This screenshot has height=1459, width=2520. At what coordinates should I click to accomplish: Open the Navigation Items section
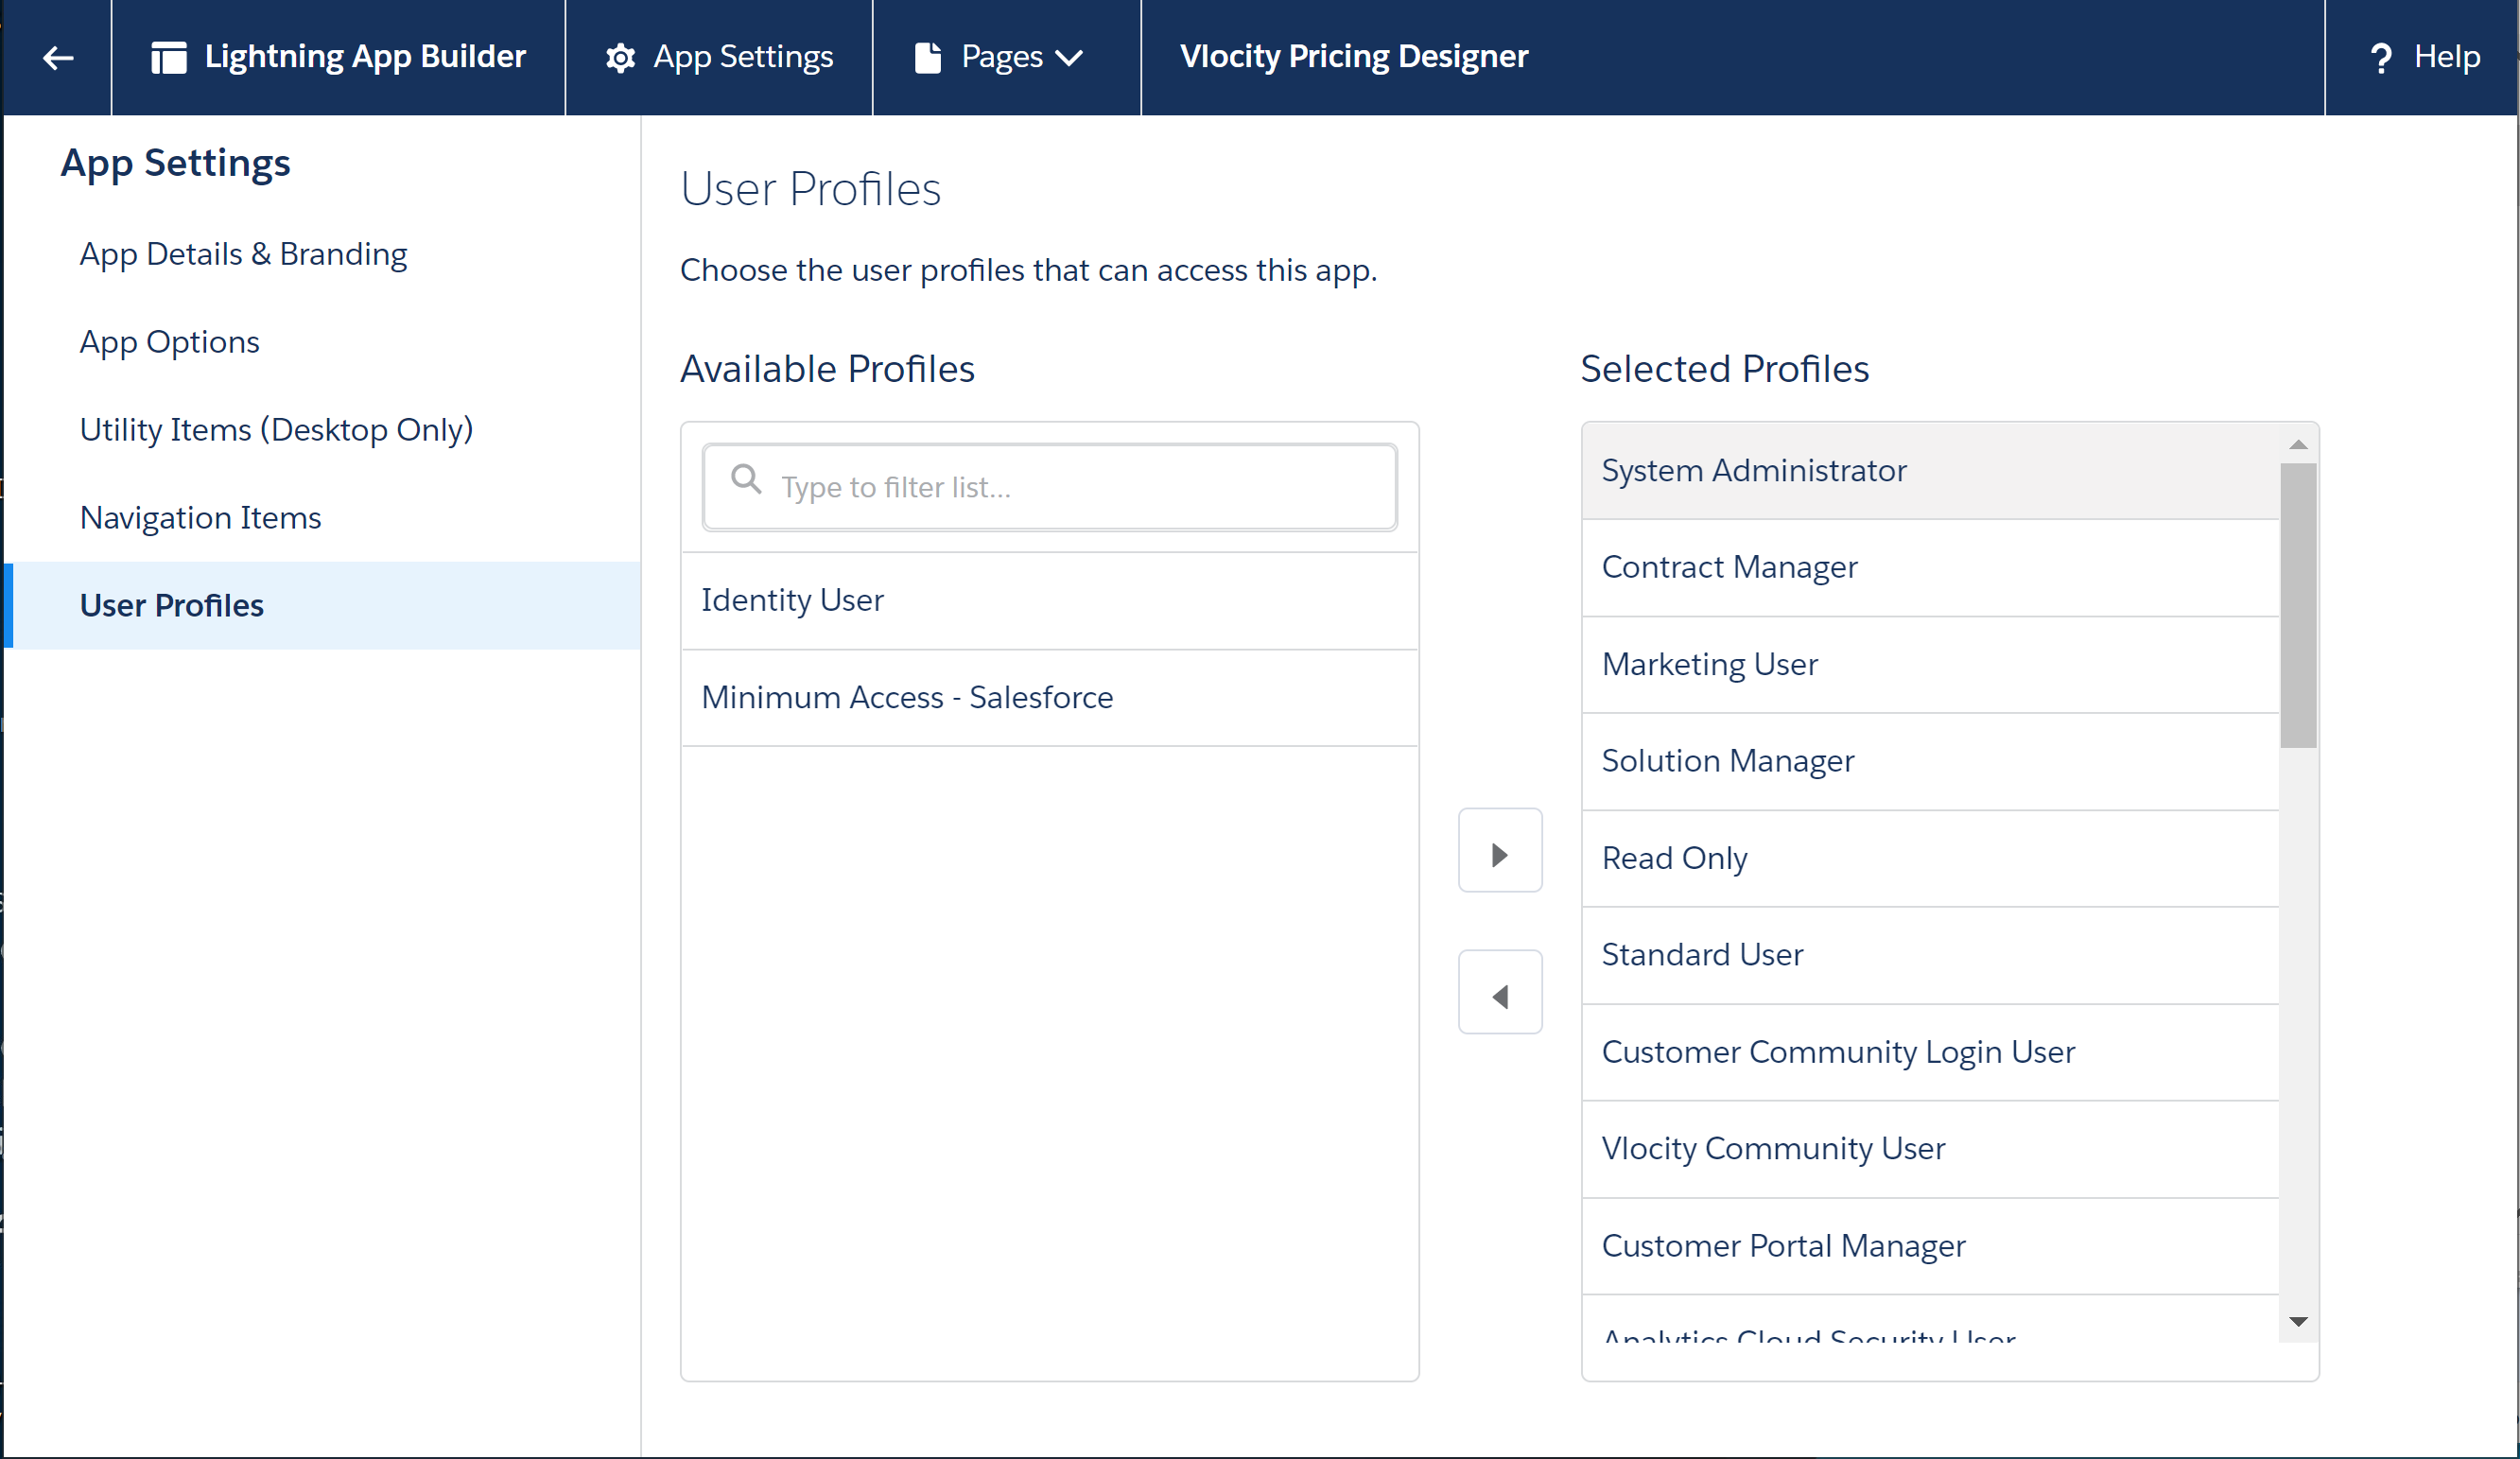(200, 517)
